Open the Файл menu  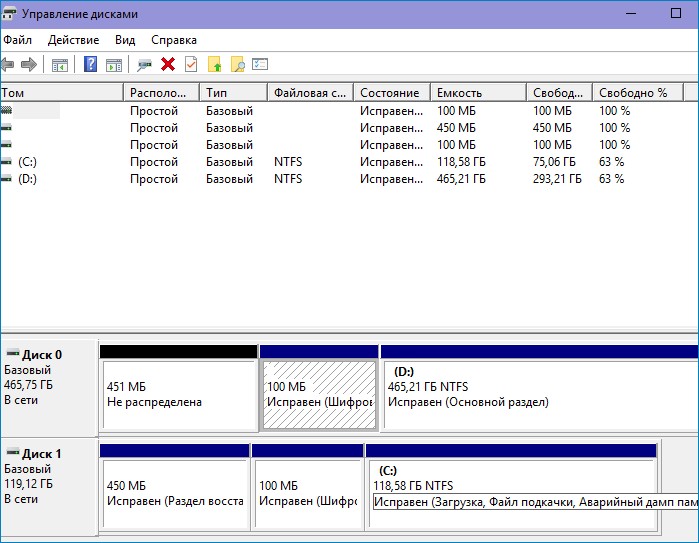(x=17, y=40)
